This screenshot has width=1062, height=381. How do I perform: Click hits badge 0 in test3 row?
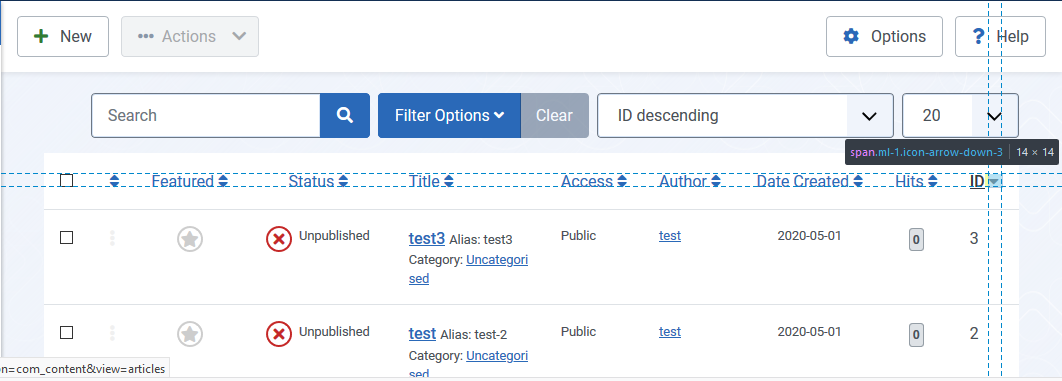click(916, 240)
